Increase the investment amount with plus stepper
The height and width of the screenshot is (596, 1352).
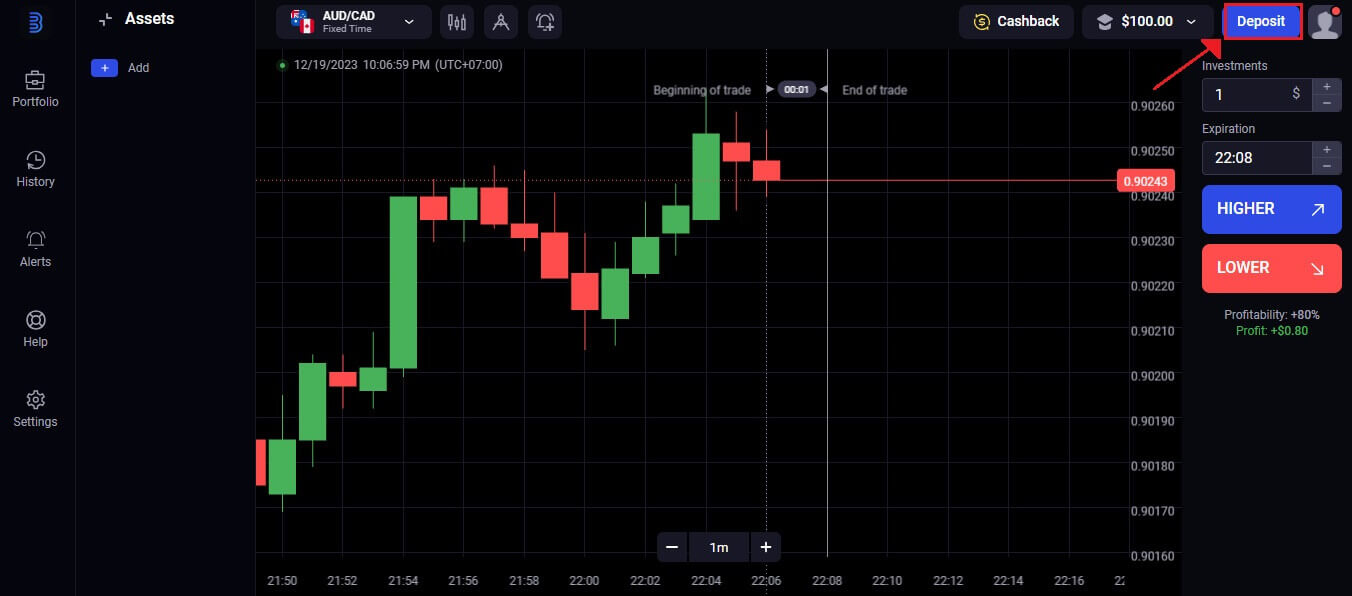pyautogui.click(x=1327, y=88)
